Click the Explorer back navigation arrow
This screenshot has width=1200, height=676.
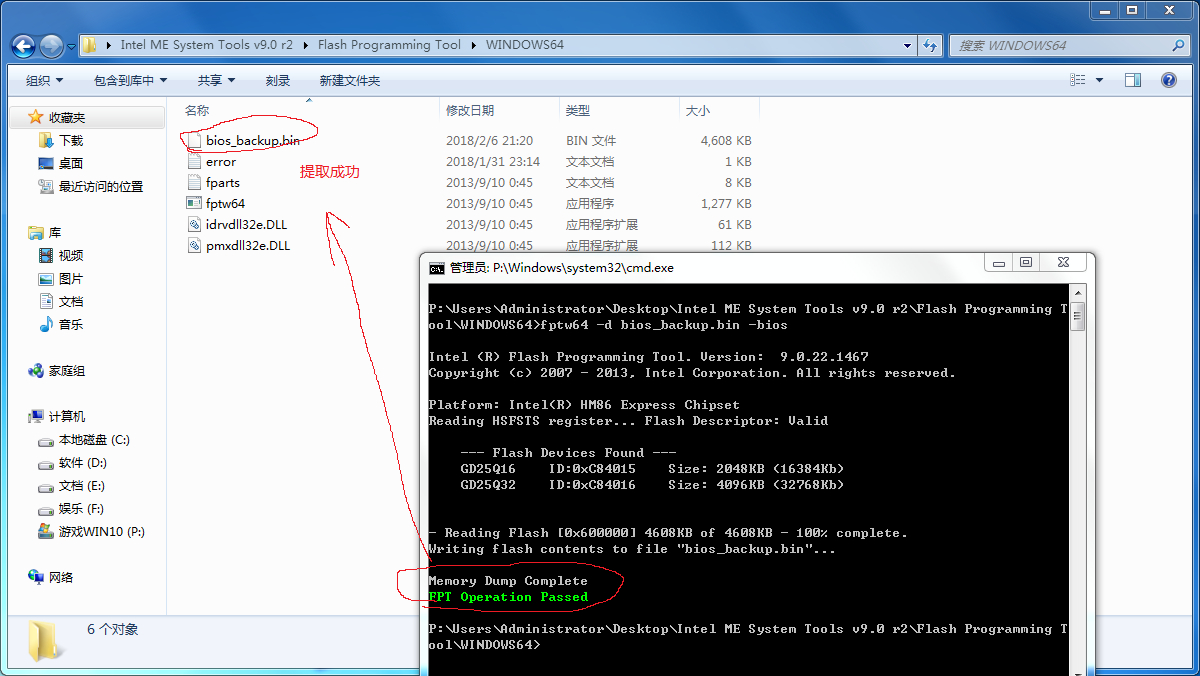pos(24,45)
